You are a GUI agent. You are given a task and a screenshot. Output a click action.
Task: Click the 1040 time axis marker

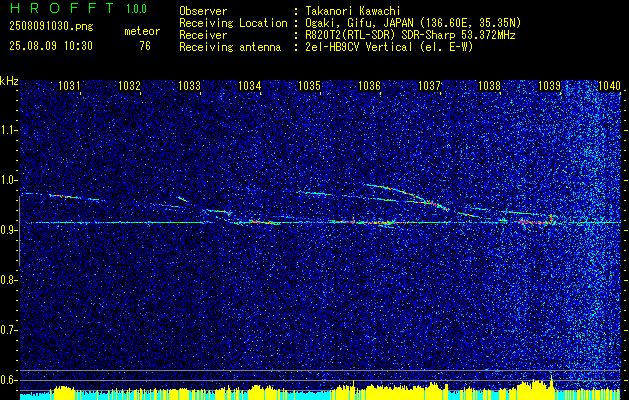click(x=609, y=85)
